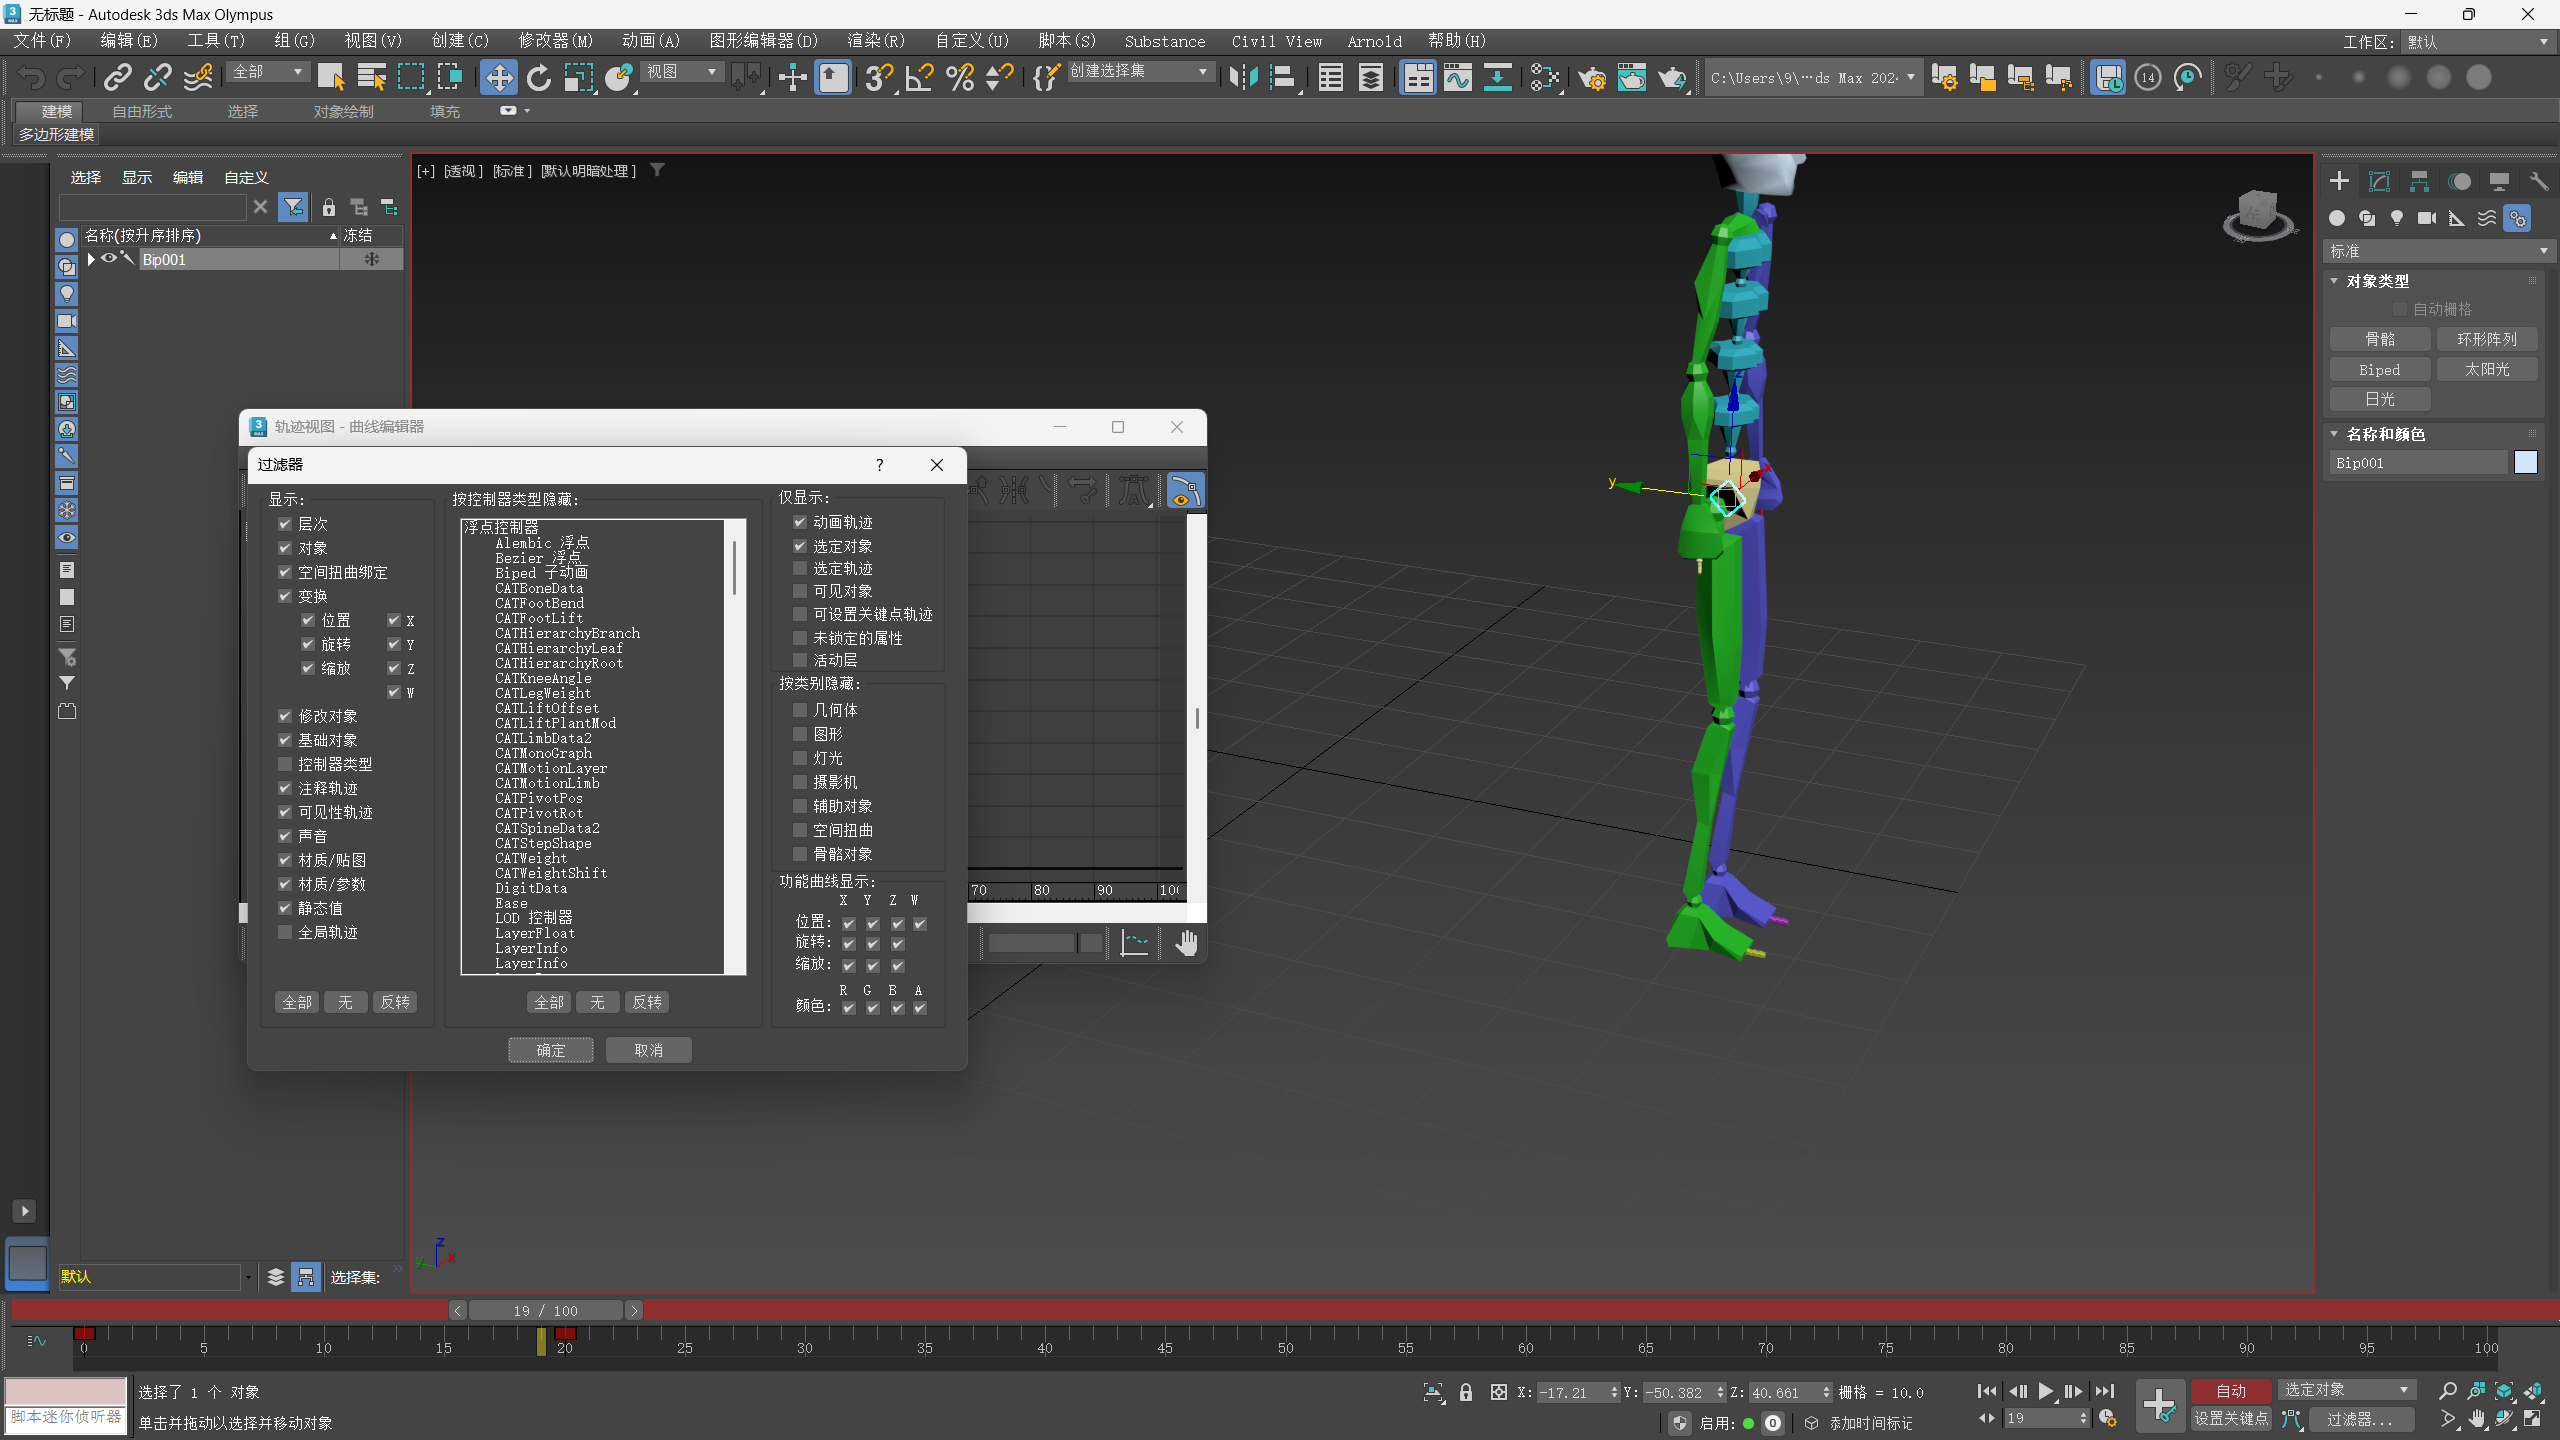Open the 全部 selection filter dropdown
This screenshot has height=1440, width=2560.
click(268, 72)
